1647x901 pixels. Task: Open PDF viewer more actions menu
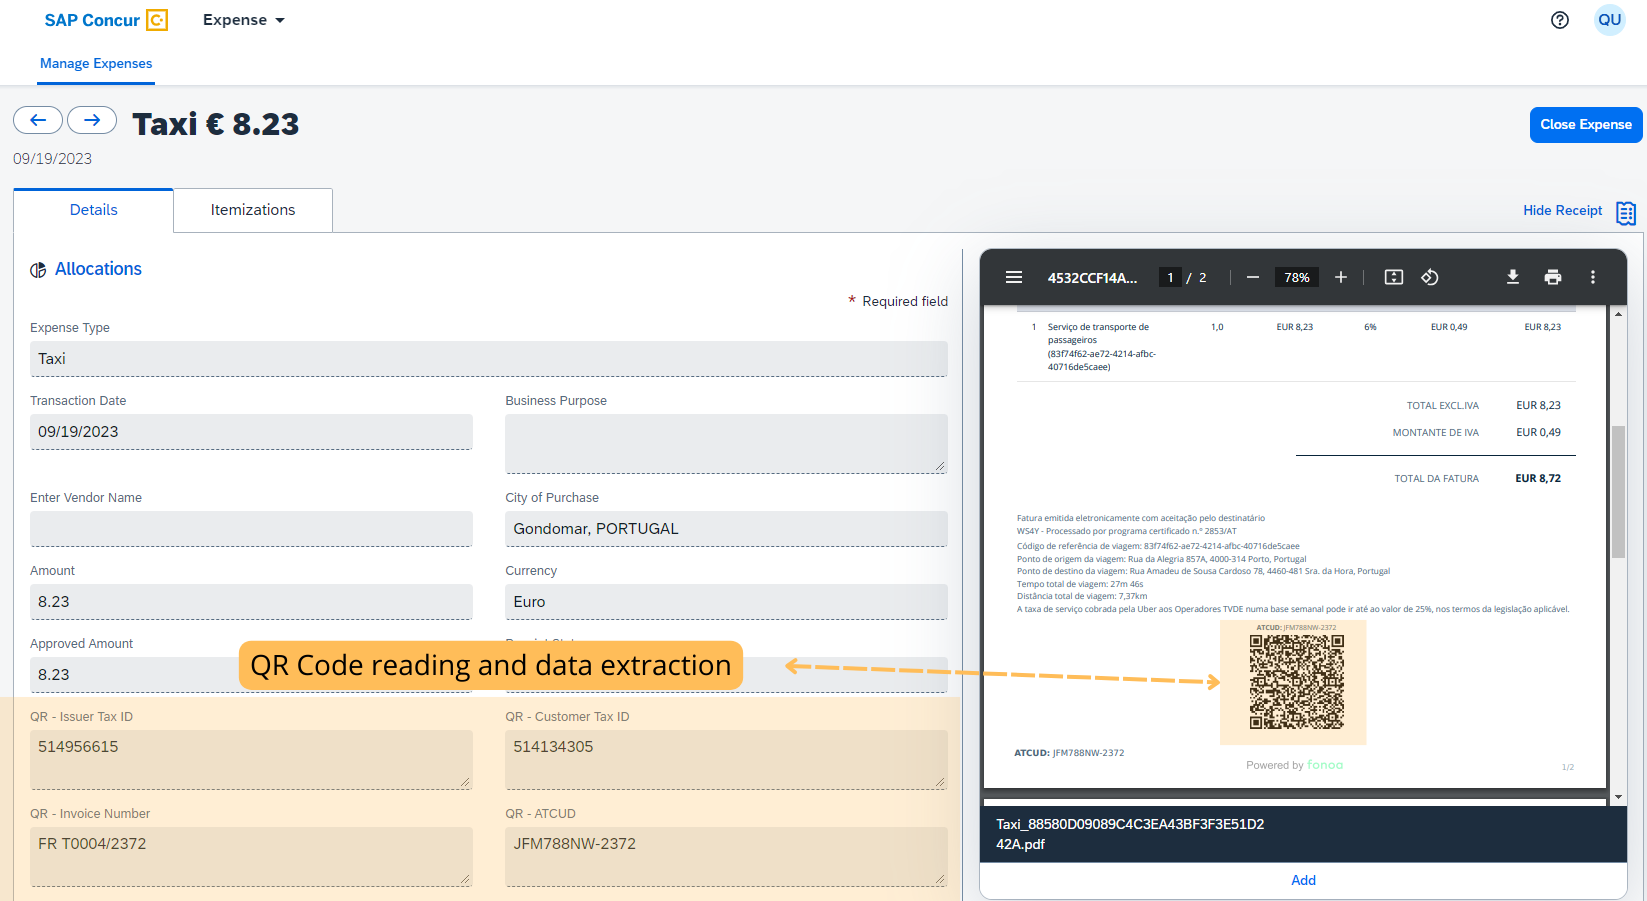pos(1593,277)
